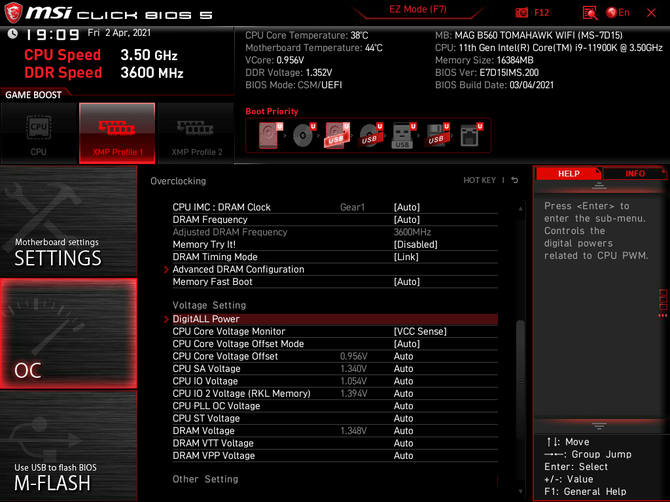Switch to EZ Mode (F7)

click(x=418, y=9)
